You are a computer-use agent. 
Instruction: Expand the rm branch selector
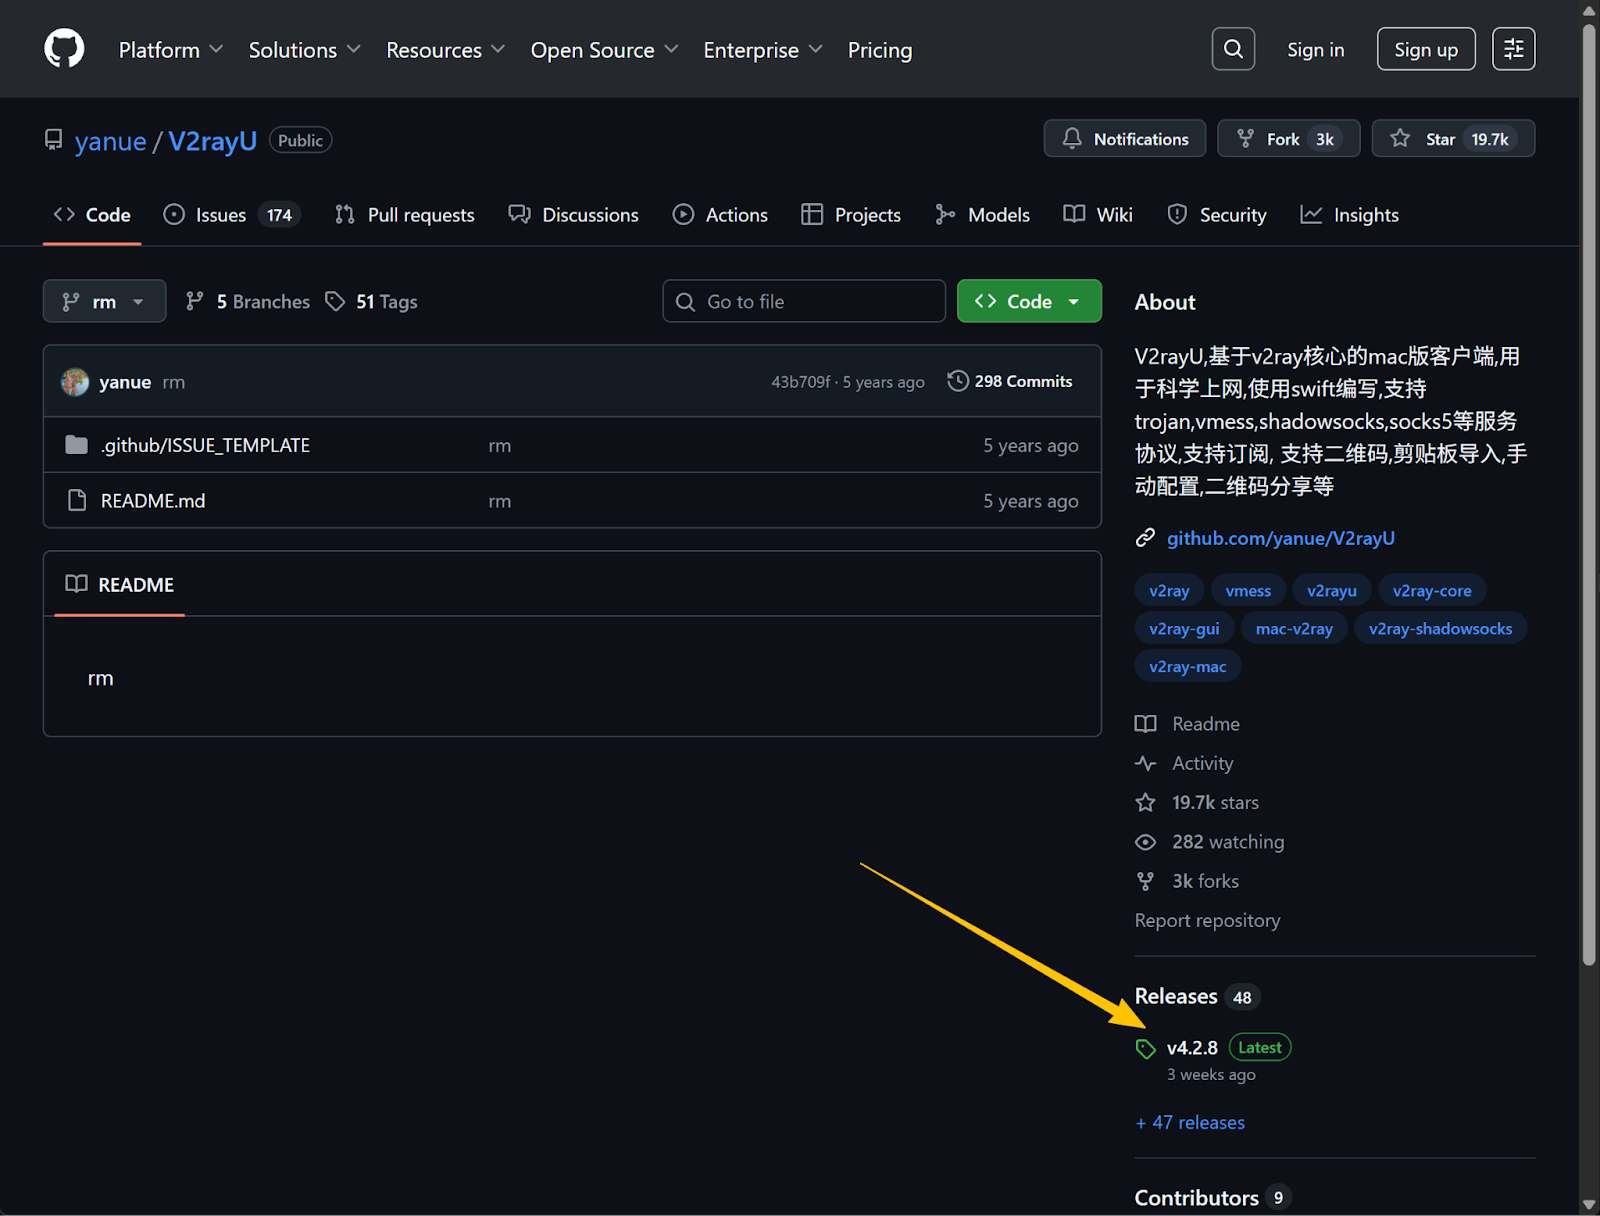tap(104, 301)
